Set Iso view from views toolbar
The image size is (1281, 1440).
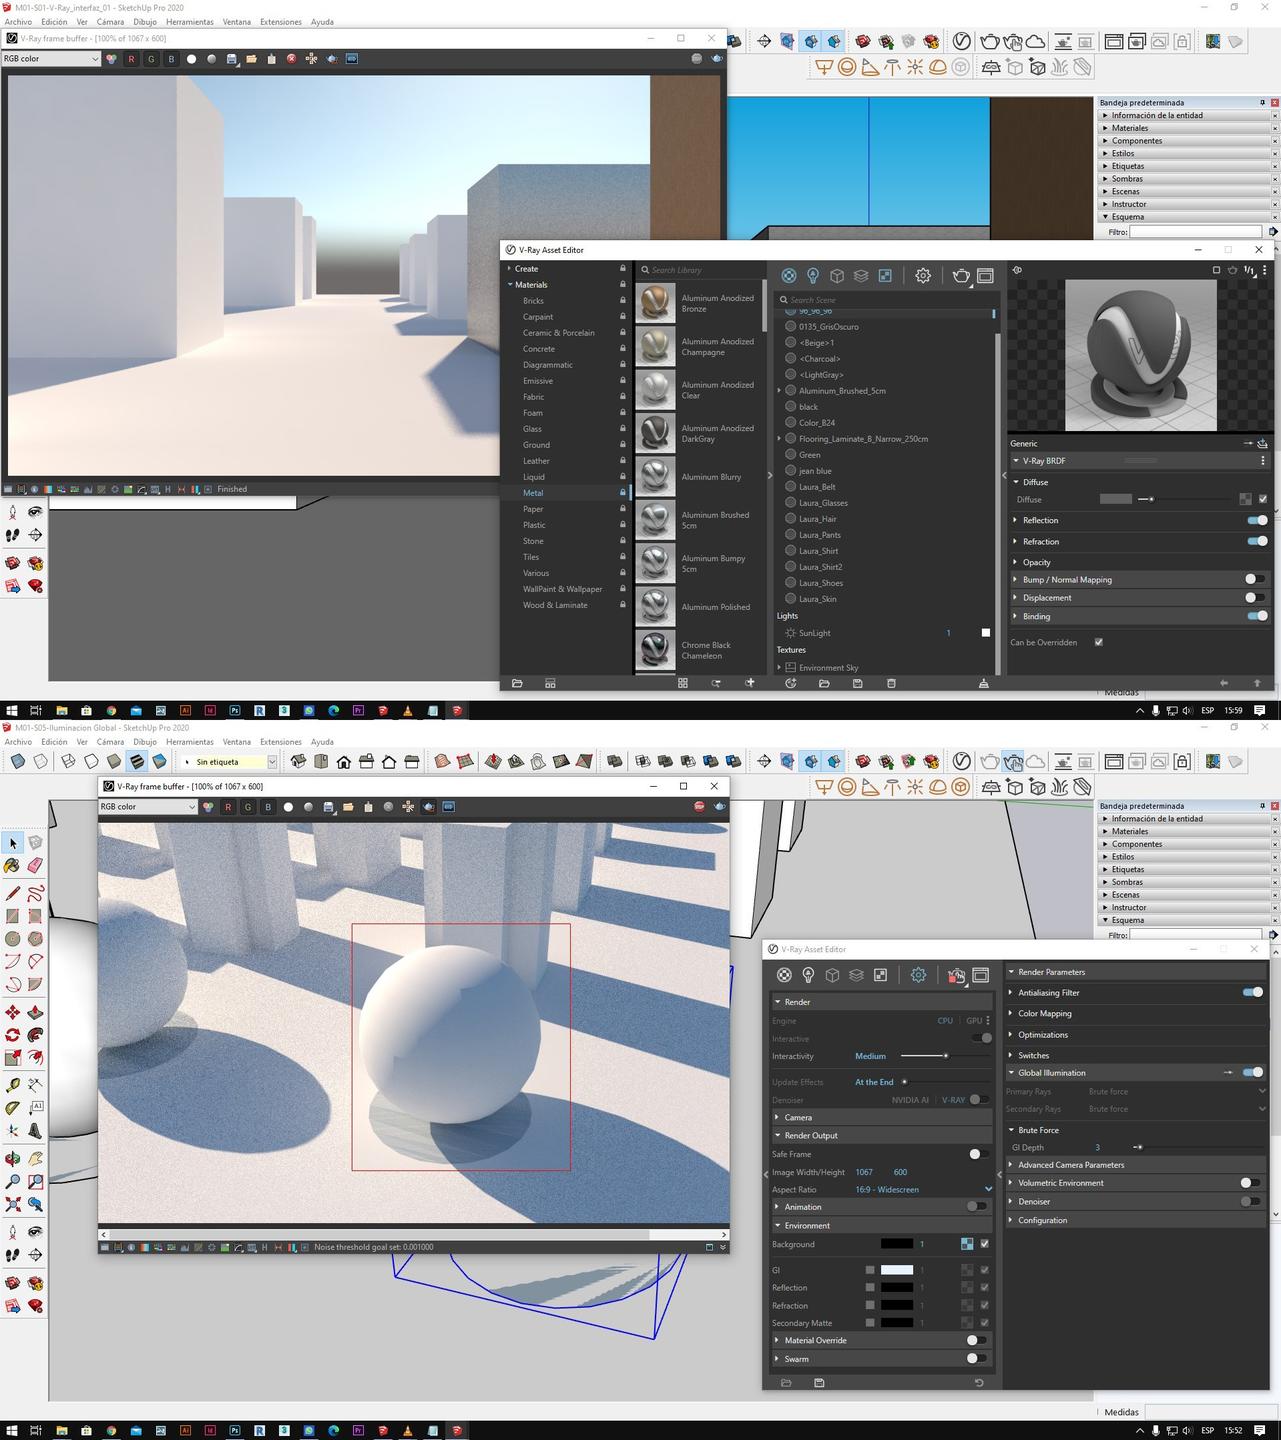point(298,761)
